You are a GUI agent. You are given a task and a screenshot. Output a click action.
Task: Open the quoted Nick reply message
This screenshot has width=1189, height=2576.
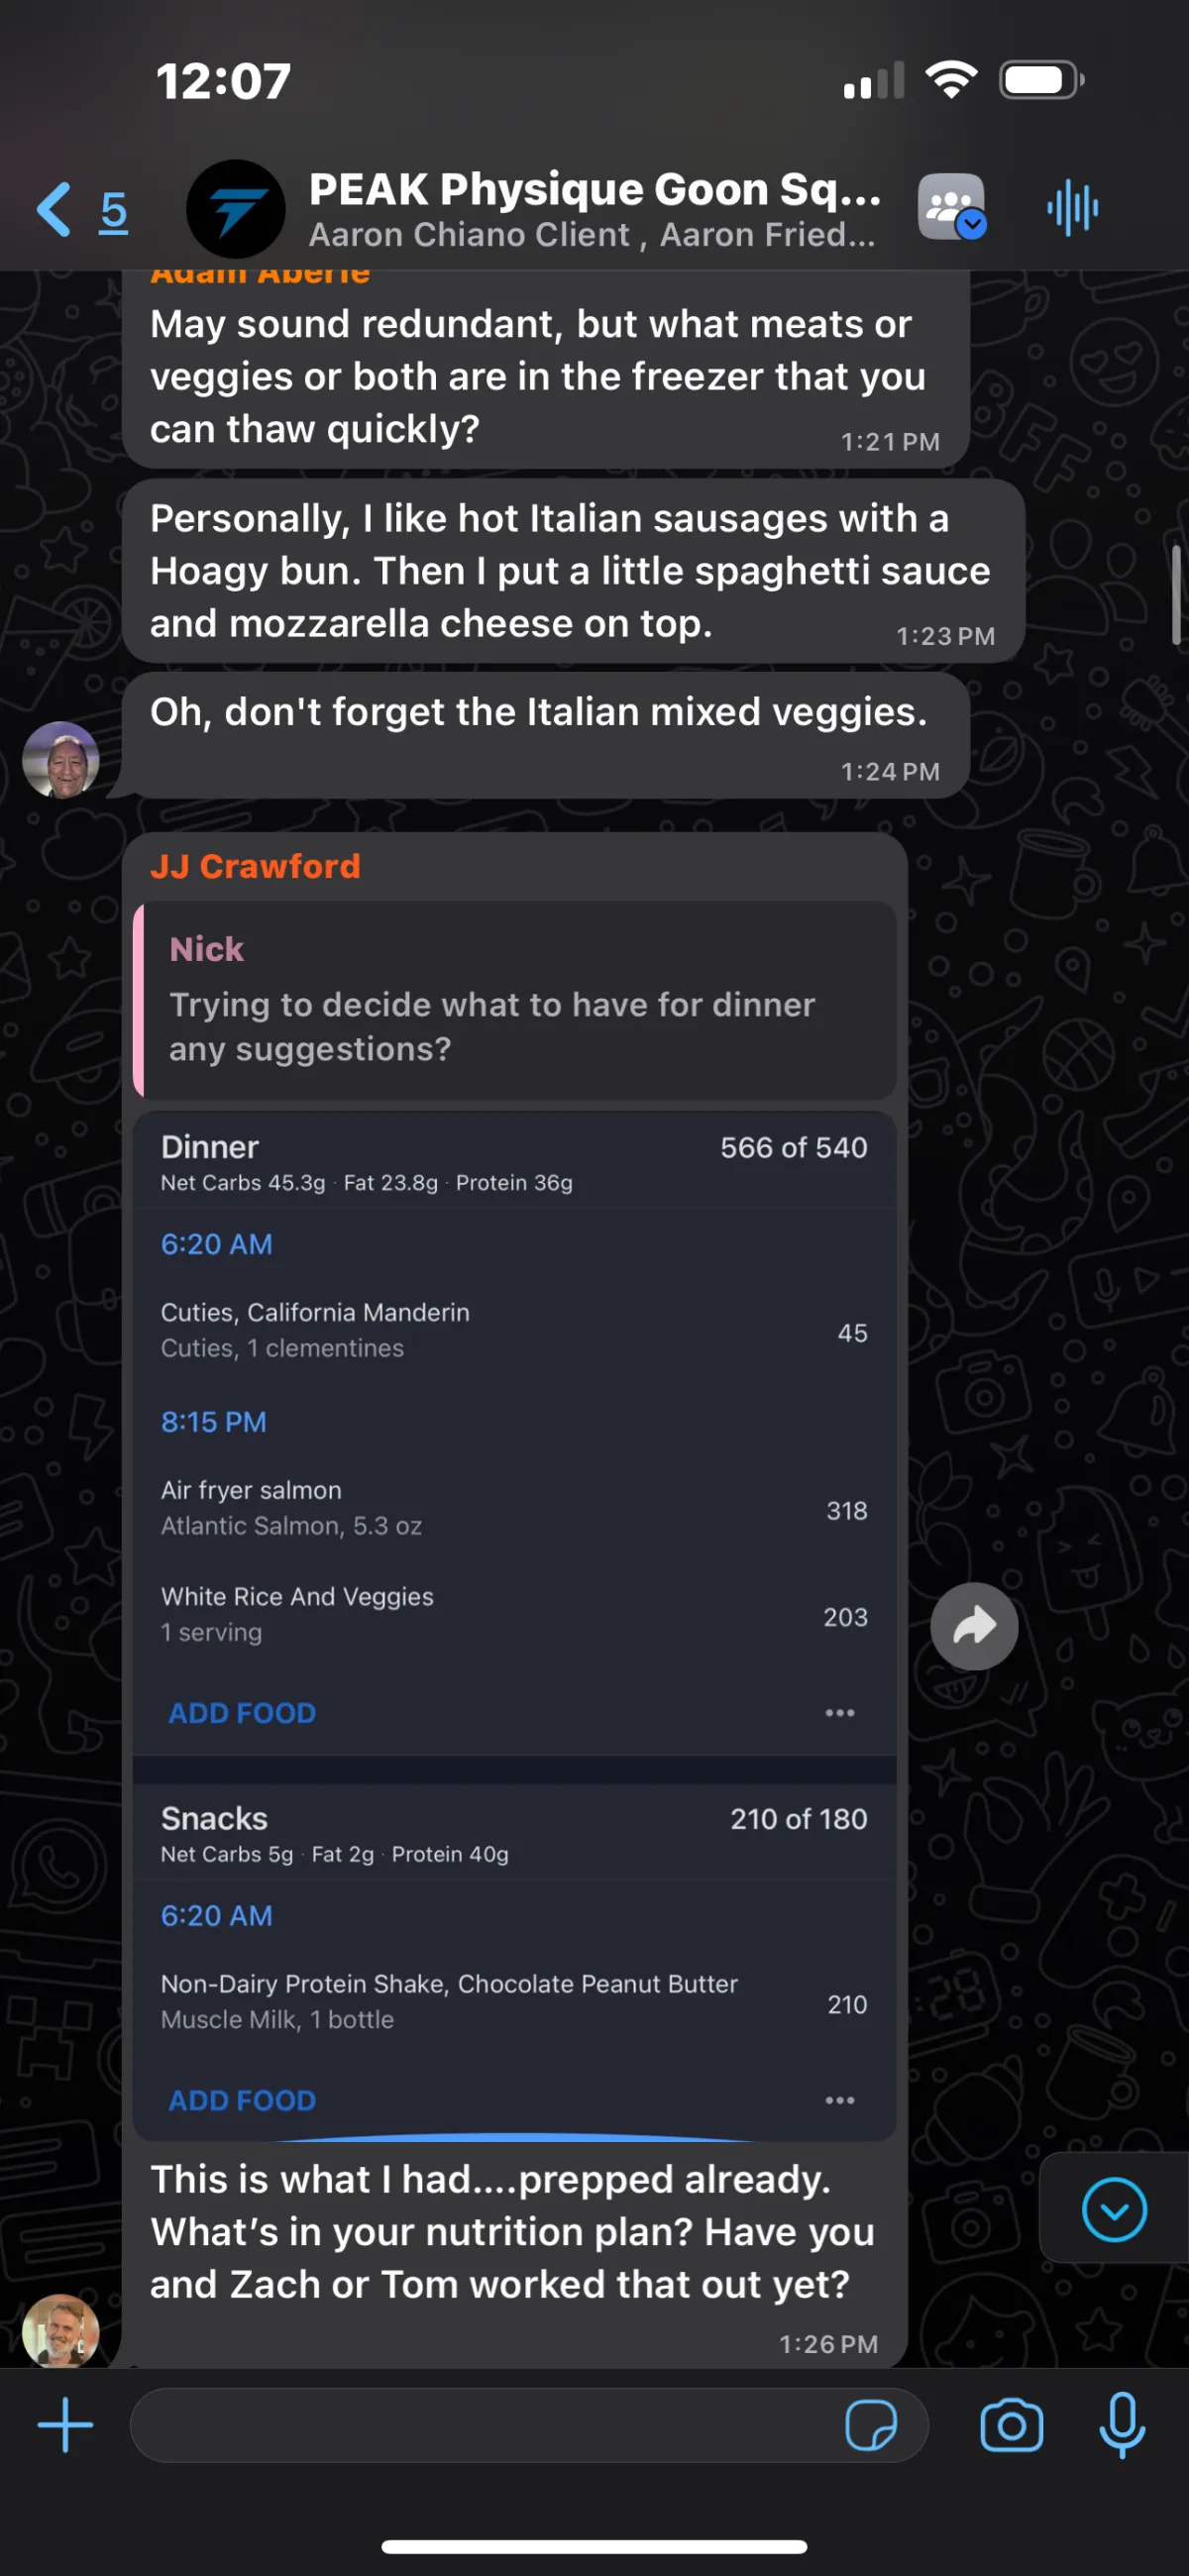tap(514, 1000)
